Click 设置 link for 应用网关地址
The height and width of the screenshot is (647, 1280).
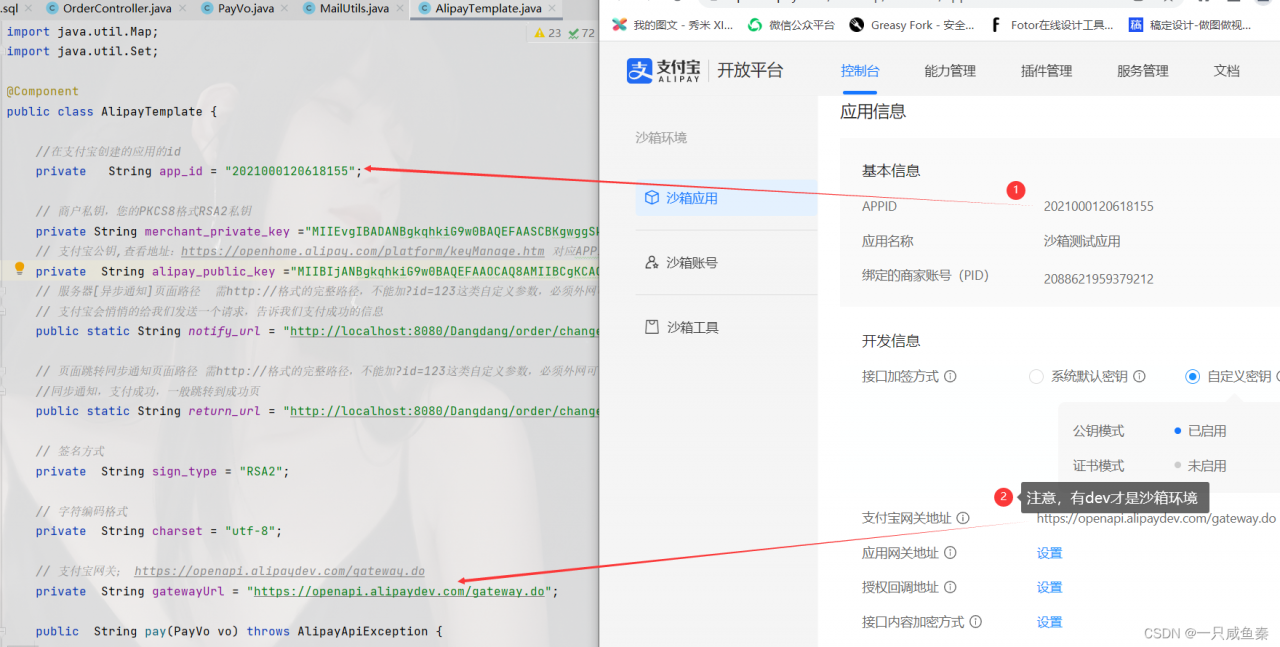click(x=1049, y=553)
